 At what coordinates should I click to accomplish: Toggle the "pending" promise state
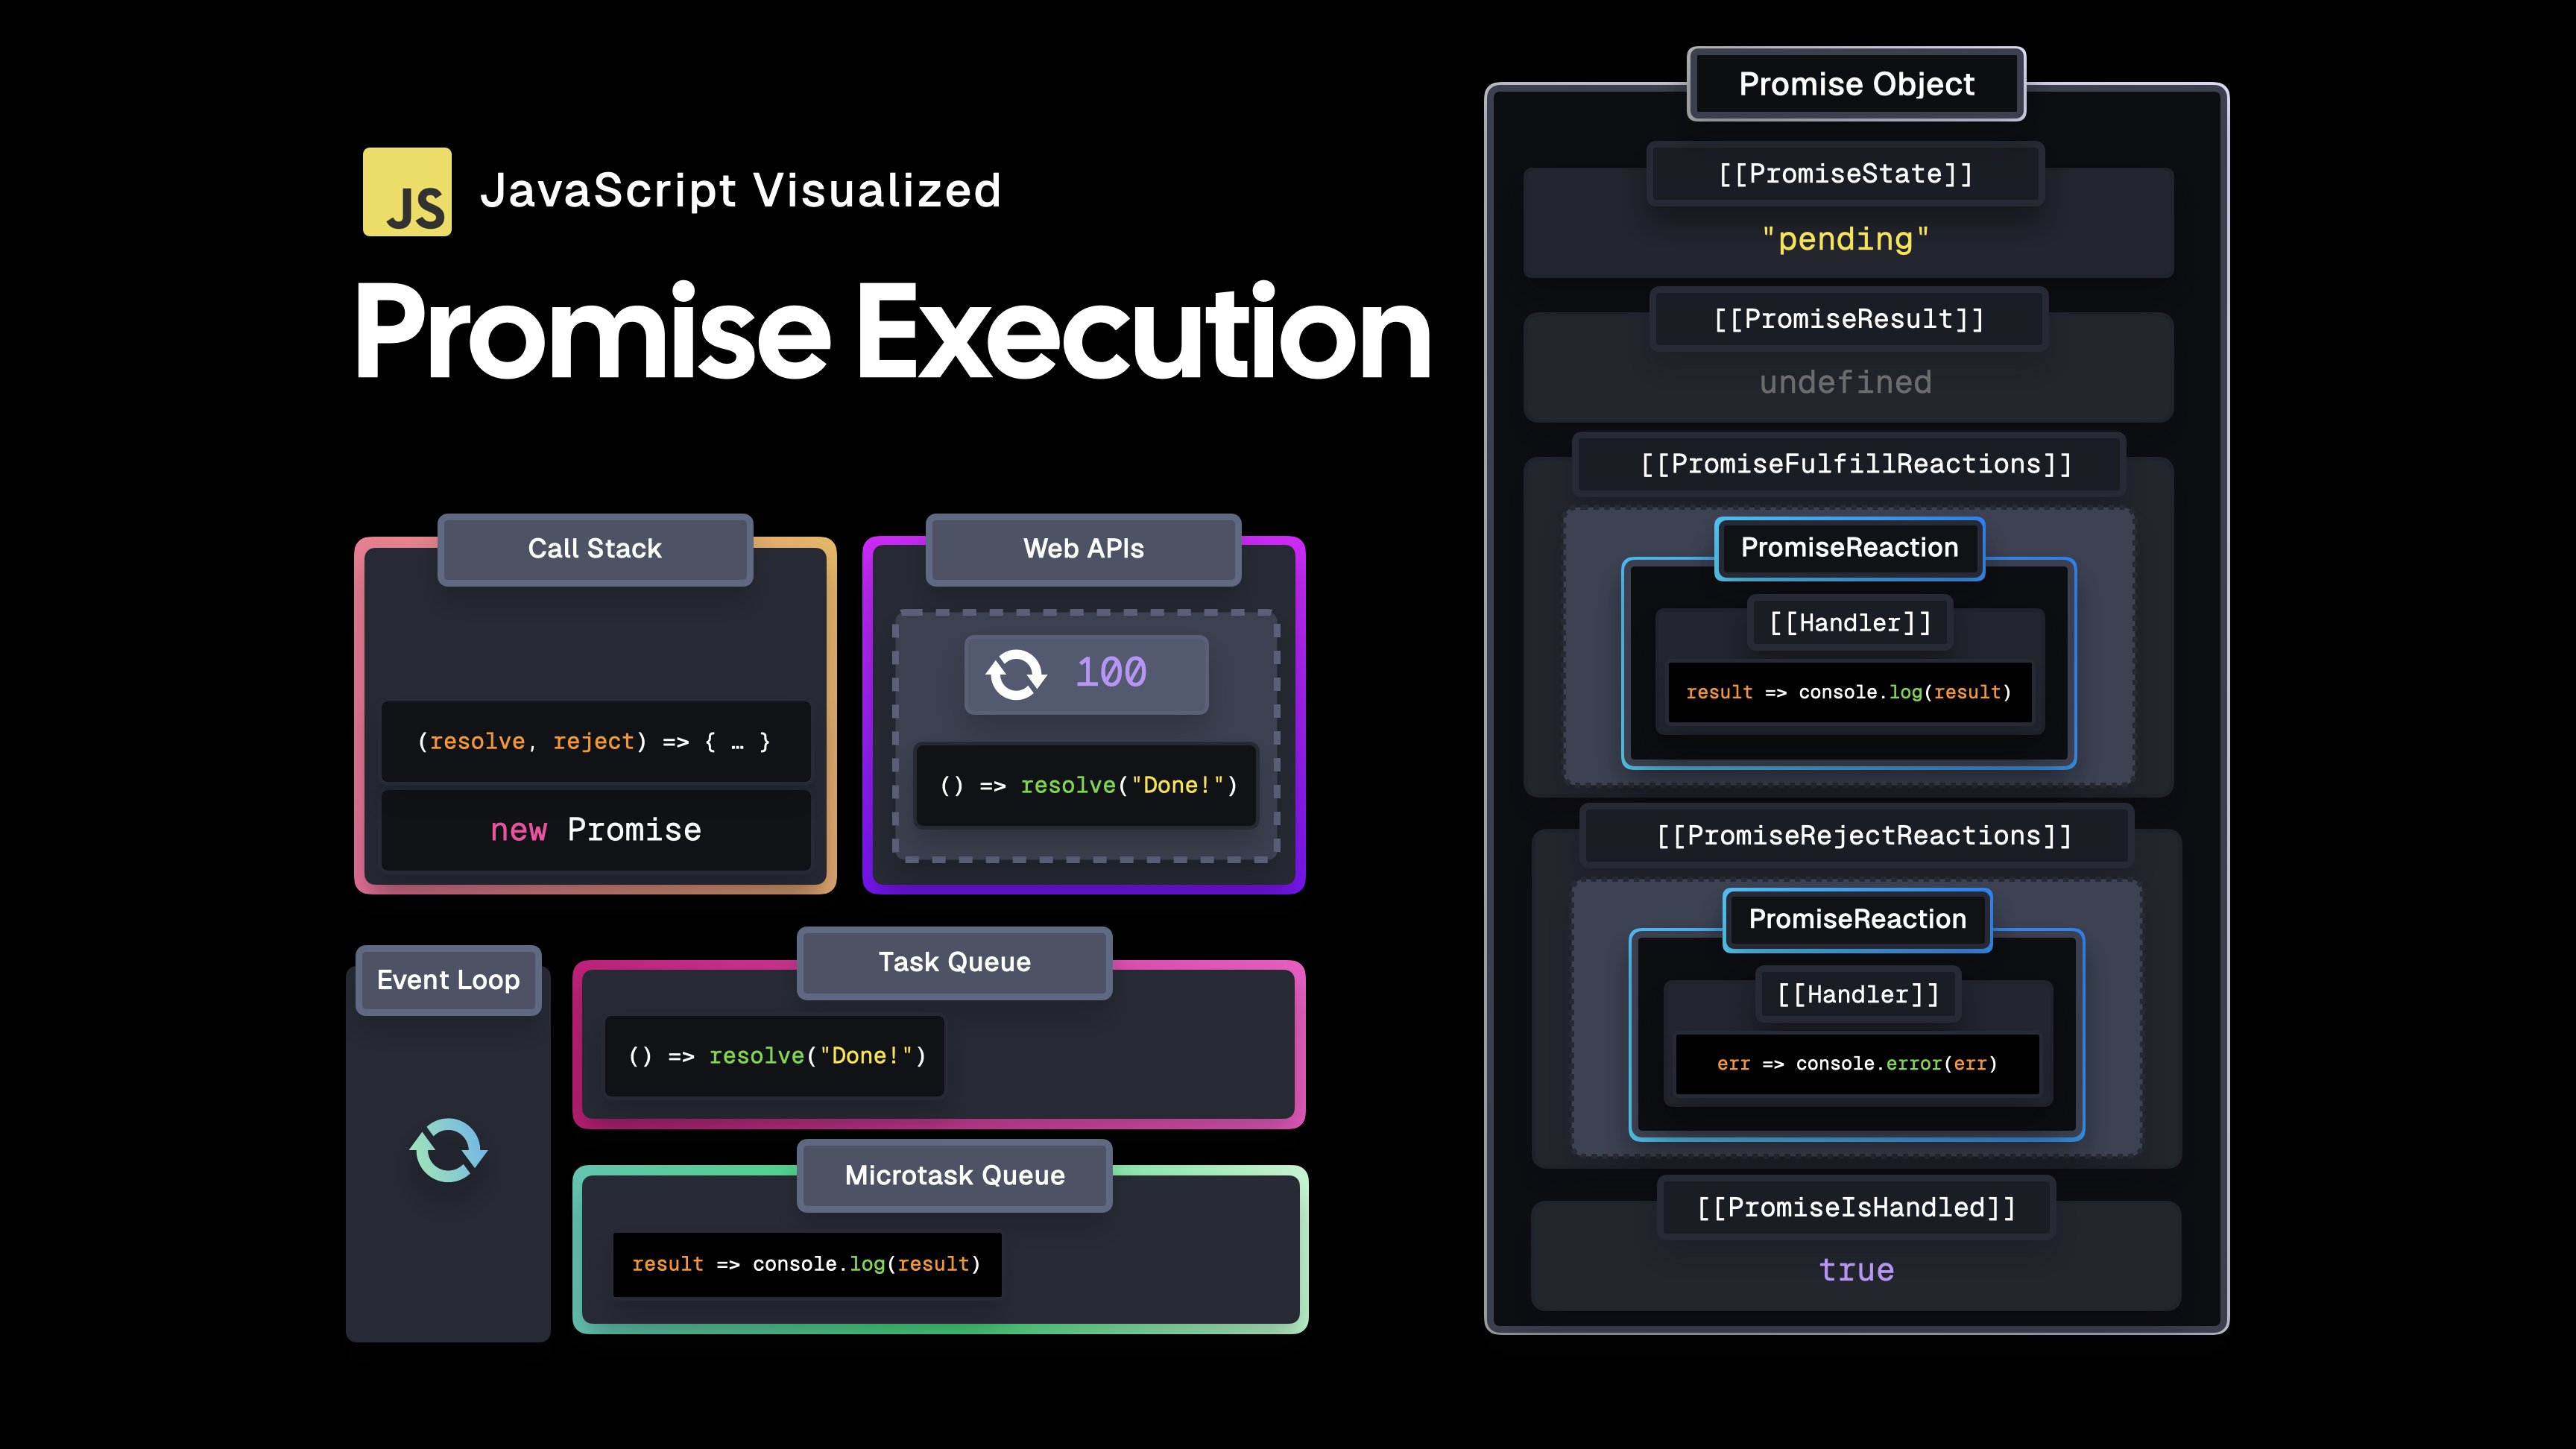(x=1845, y=238)
